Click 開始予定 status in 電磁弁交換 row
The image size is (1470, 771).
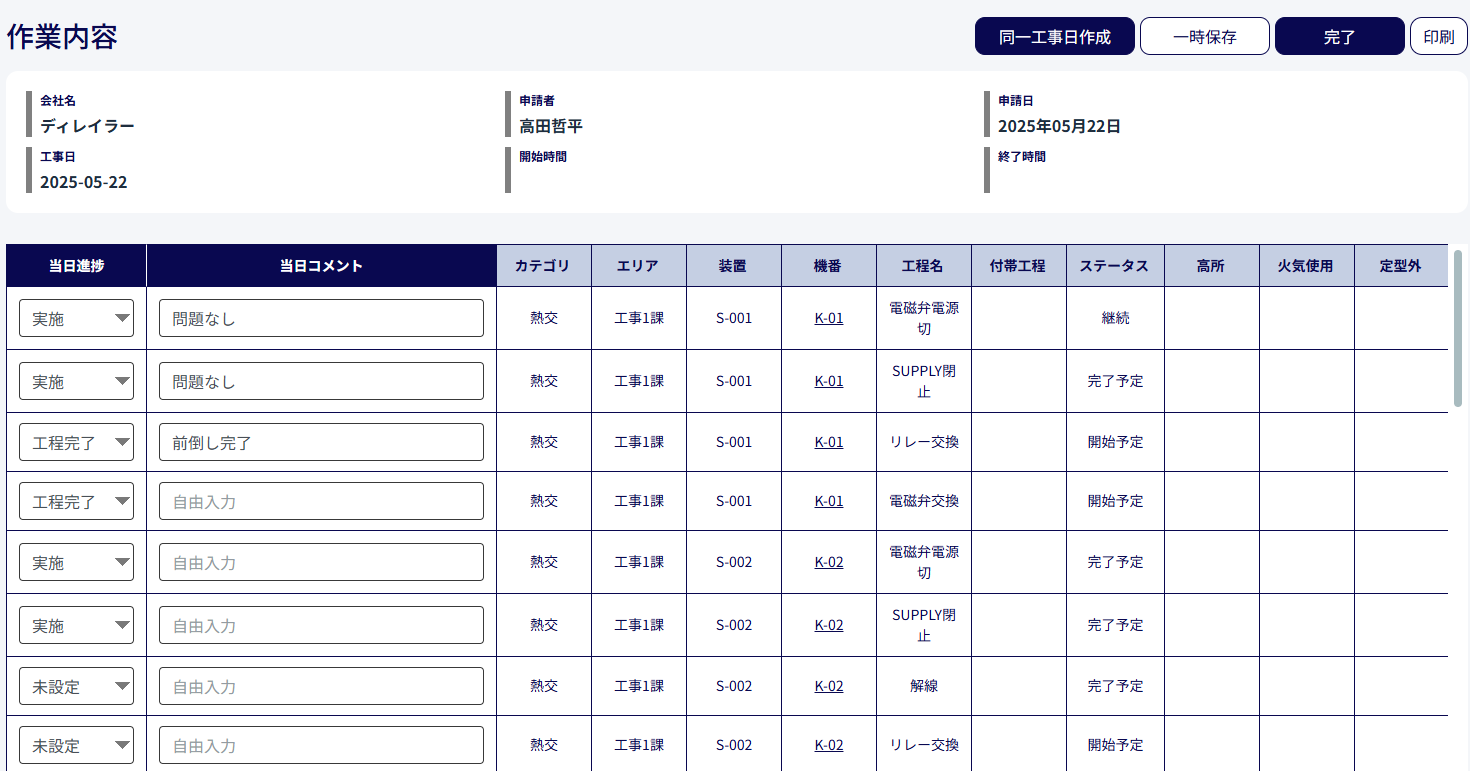[1115, 501]
